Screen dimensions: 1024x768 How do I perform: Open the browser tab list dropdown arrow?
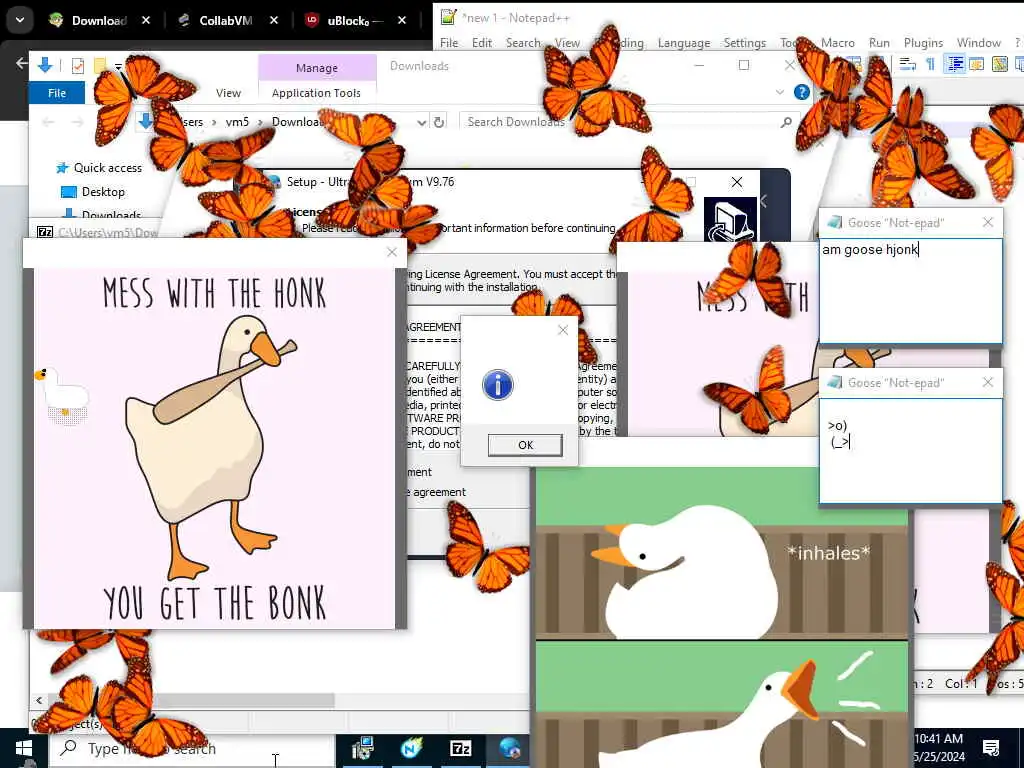tap(20, 20)
